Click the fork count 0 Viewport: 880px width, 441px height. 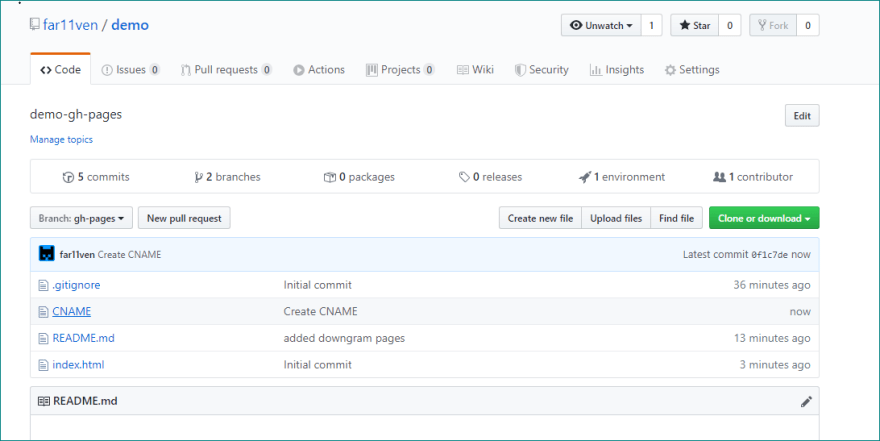coord(808,25)
